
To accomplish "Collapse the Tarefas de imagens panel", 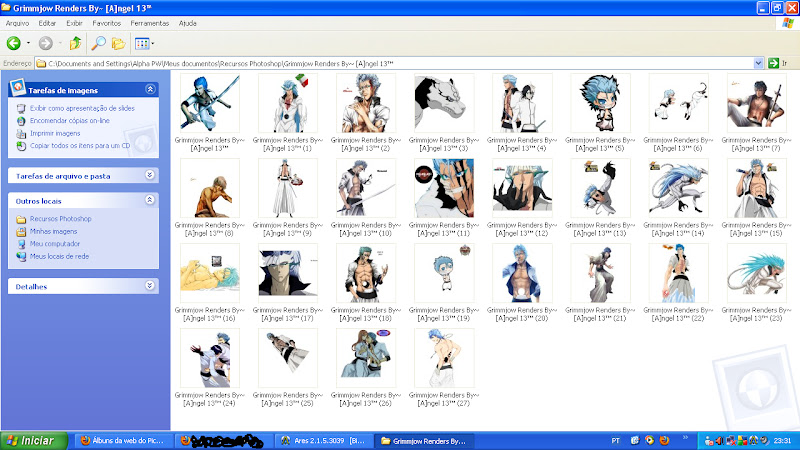I will (x=150, y=89).
